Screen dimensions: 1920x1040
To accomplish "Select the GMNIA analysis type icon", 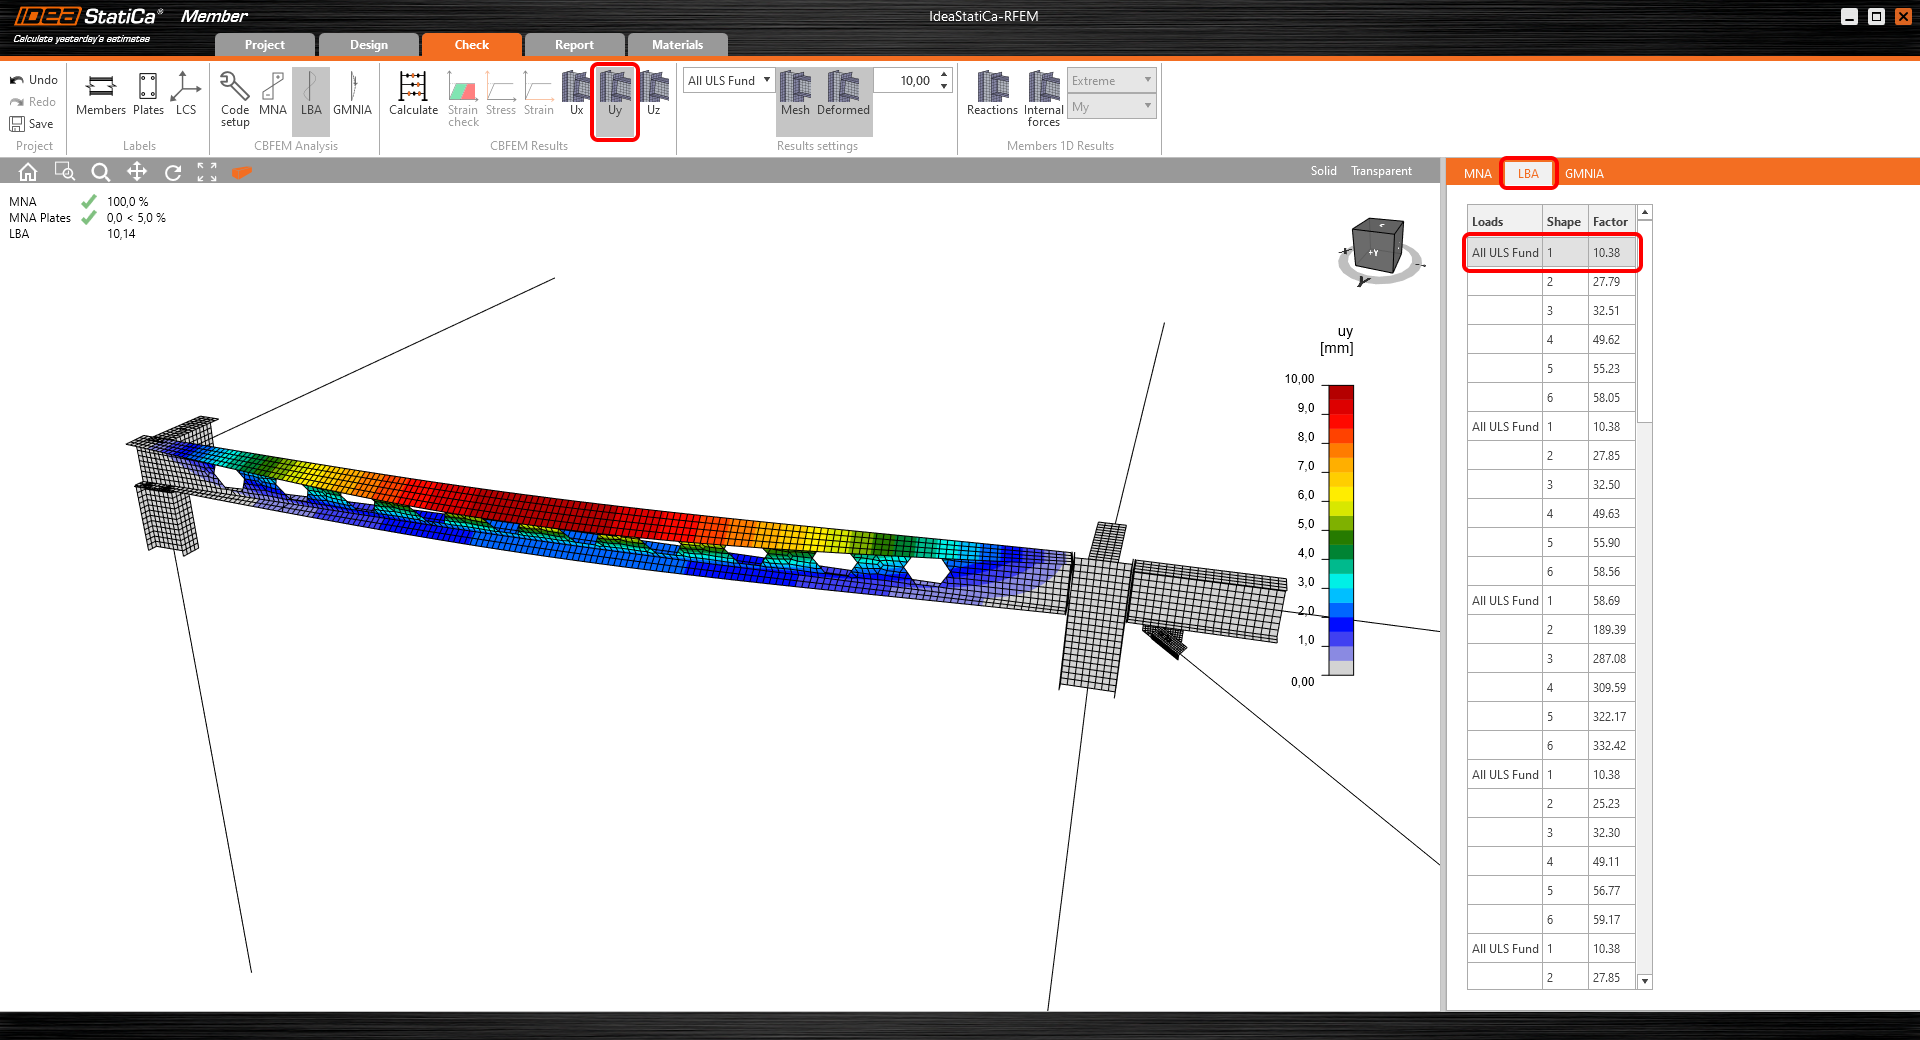I will click(352, 94).
